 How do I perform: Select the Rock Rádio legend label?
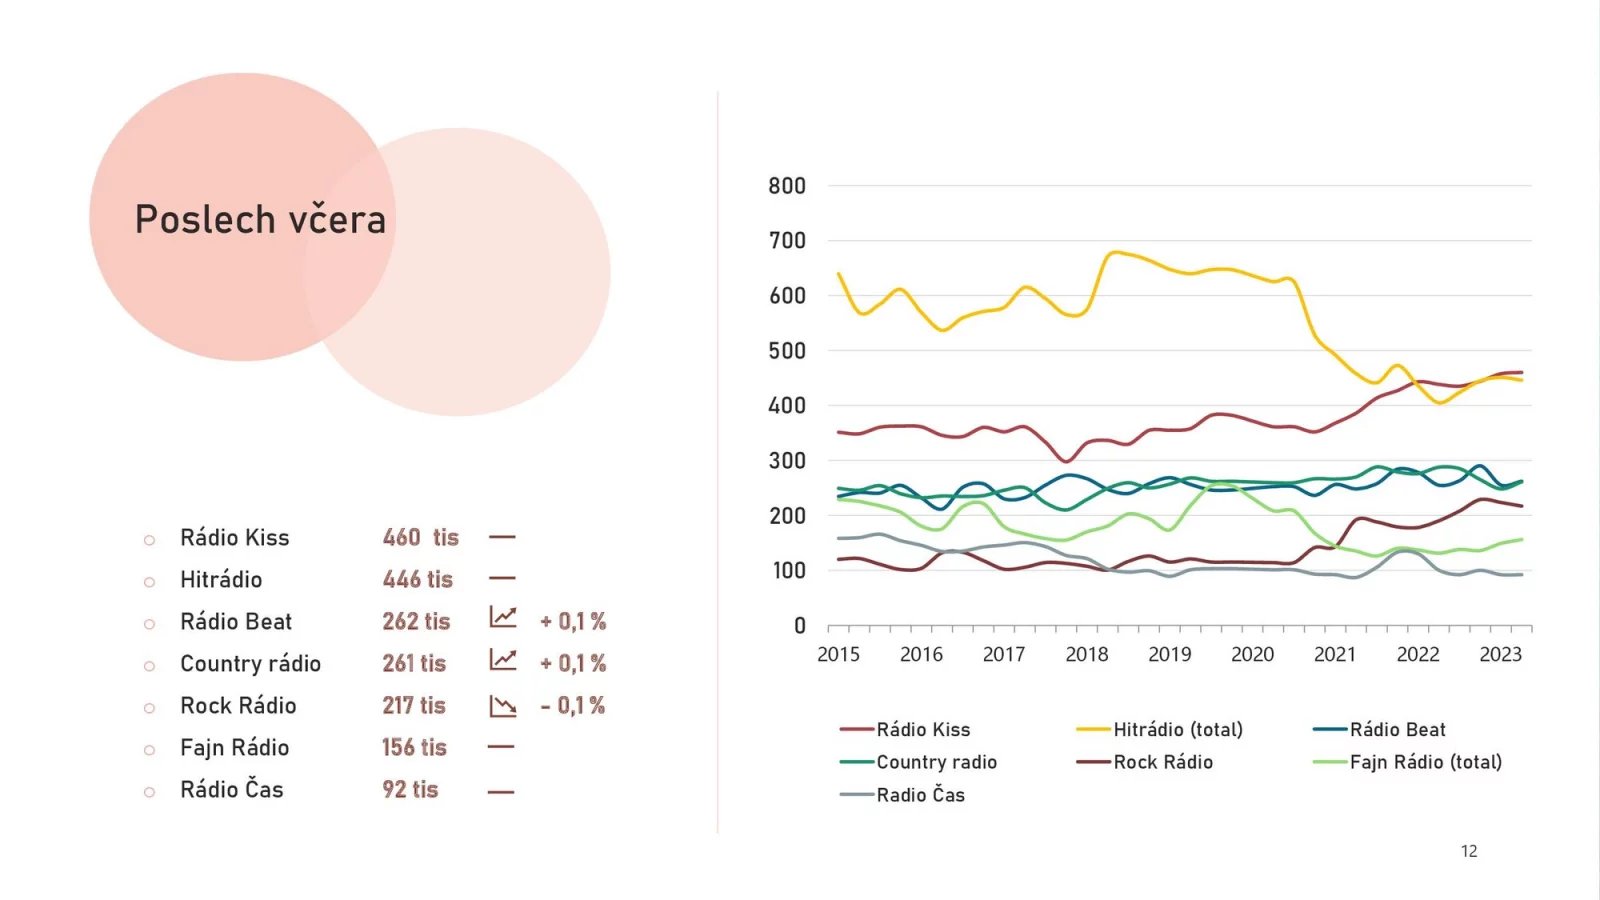tap(1163, 762)
